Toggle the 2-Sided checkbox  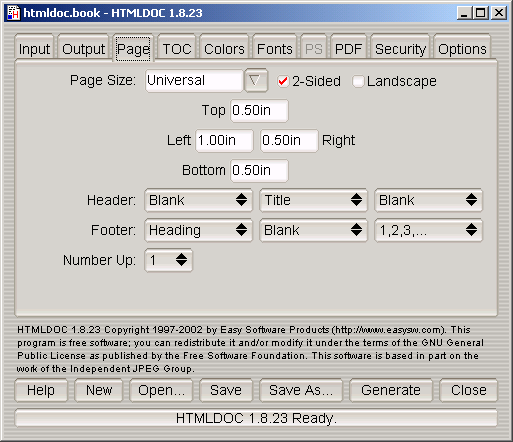(283, 81)
